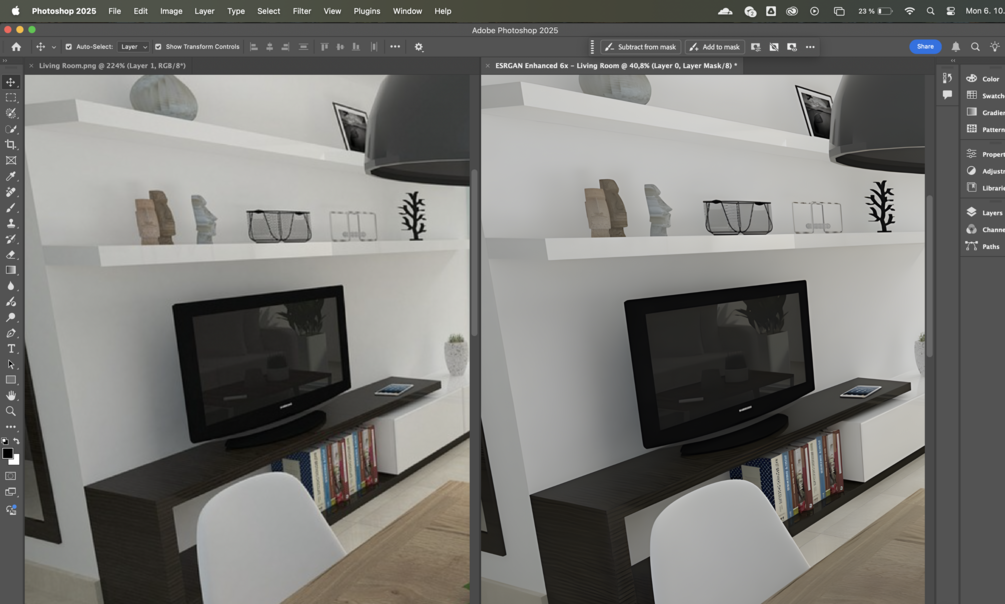
Task: Click the Subtract from mask button
Action: pos(640,47)
